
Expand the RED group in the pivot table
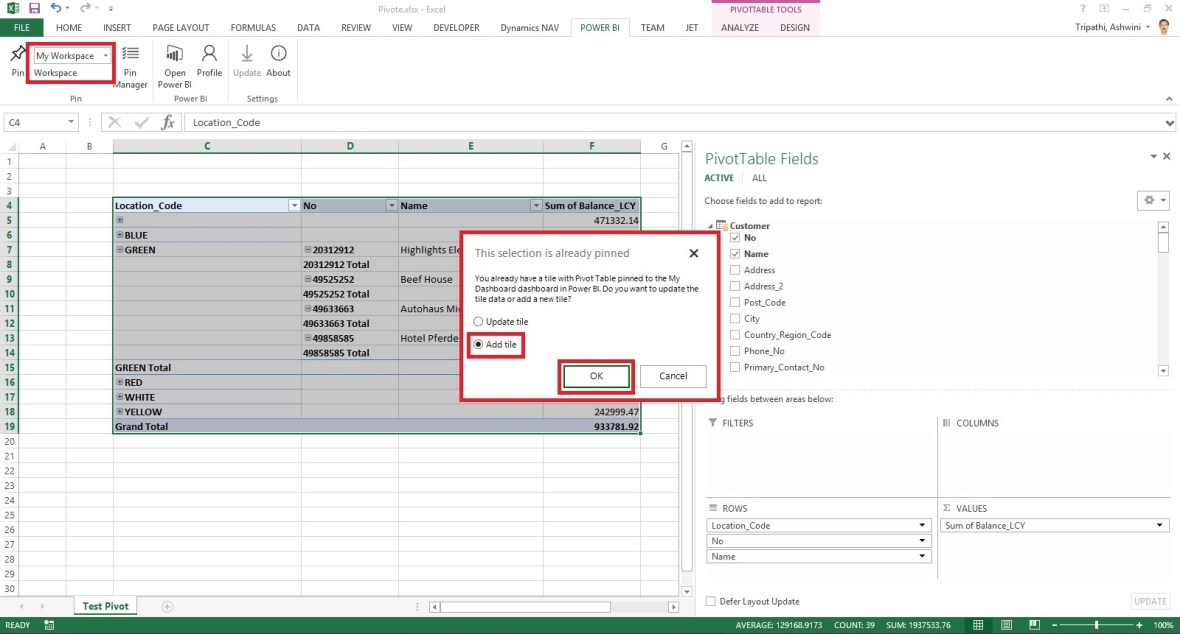click(x=118, y=382)
